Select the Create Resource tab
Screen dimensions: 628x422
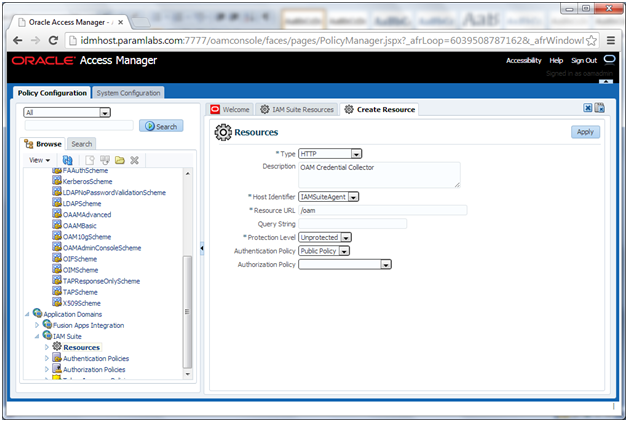click(380, 109)
